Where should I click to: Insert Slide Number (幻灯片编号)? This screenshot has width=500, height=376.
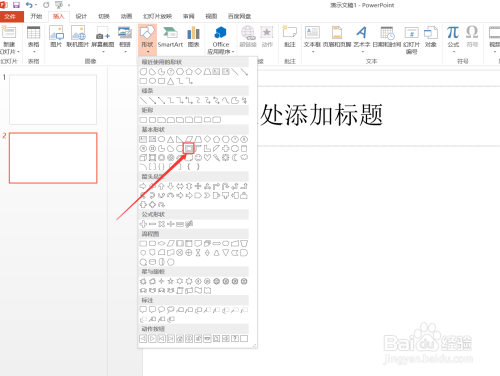coord(411,40)
